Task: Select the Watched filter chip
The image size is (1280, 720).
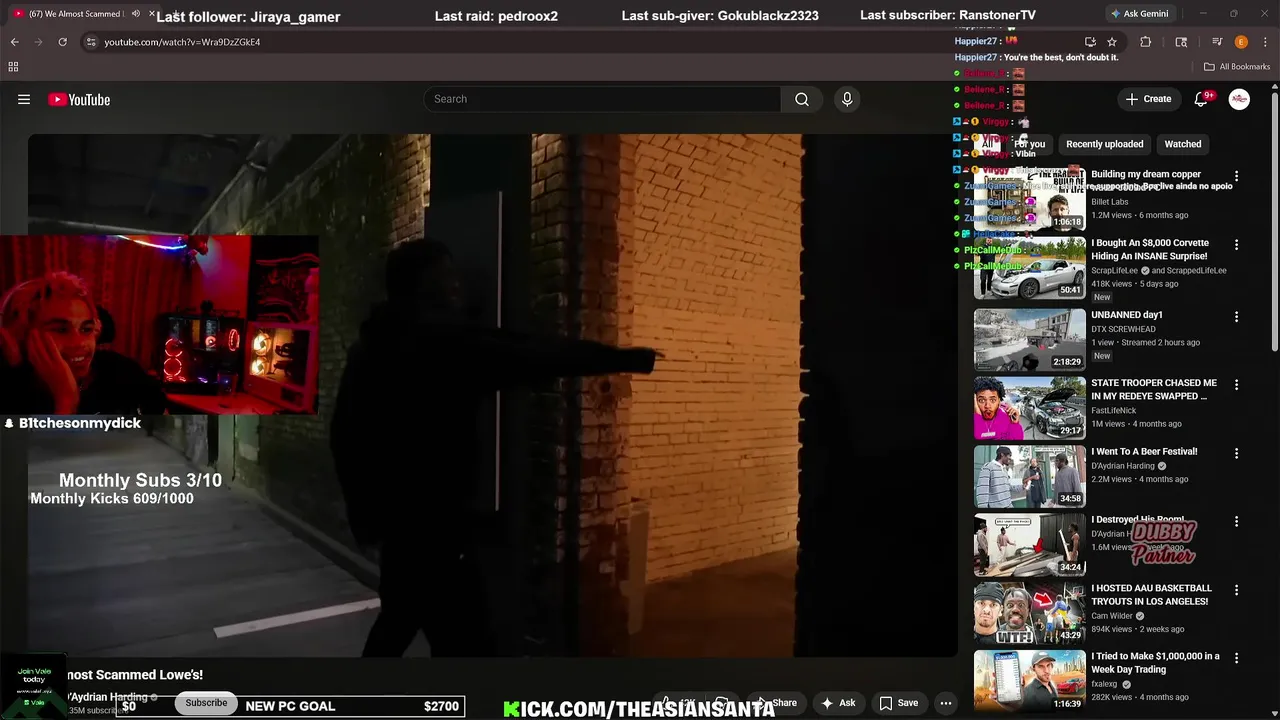Action: tap(1183, 144)
